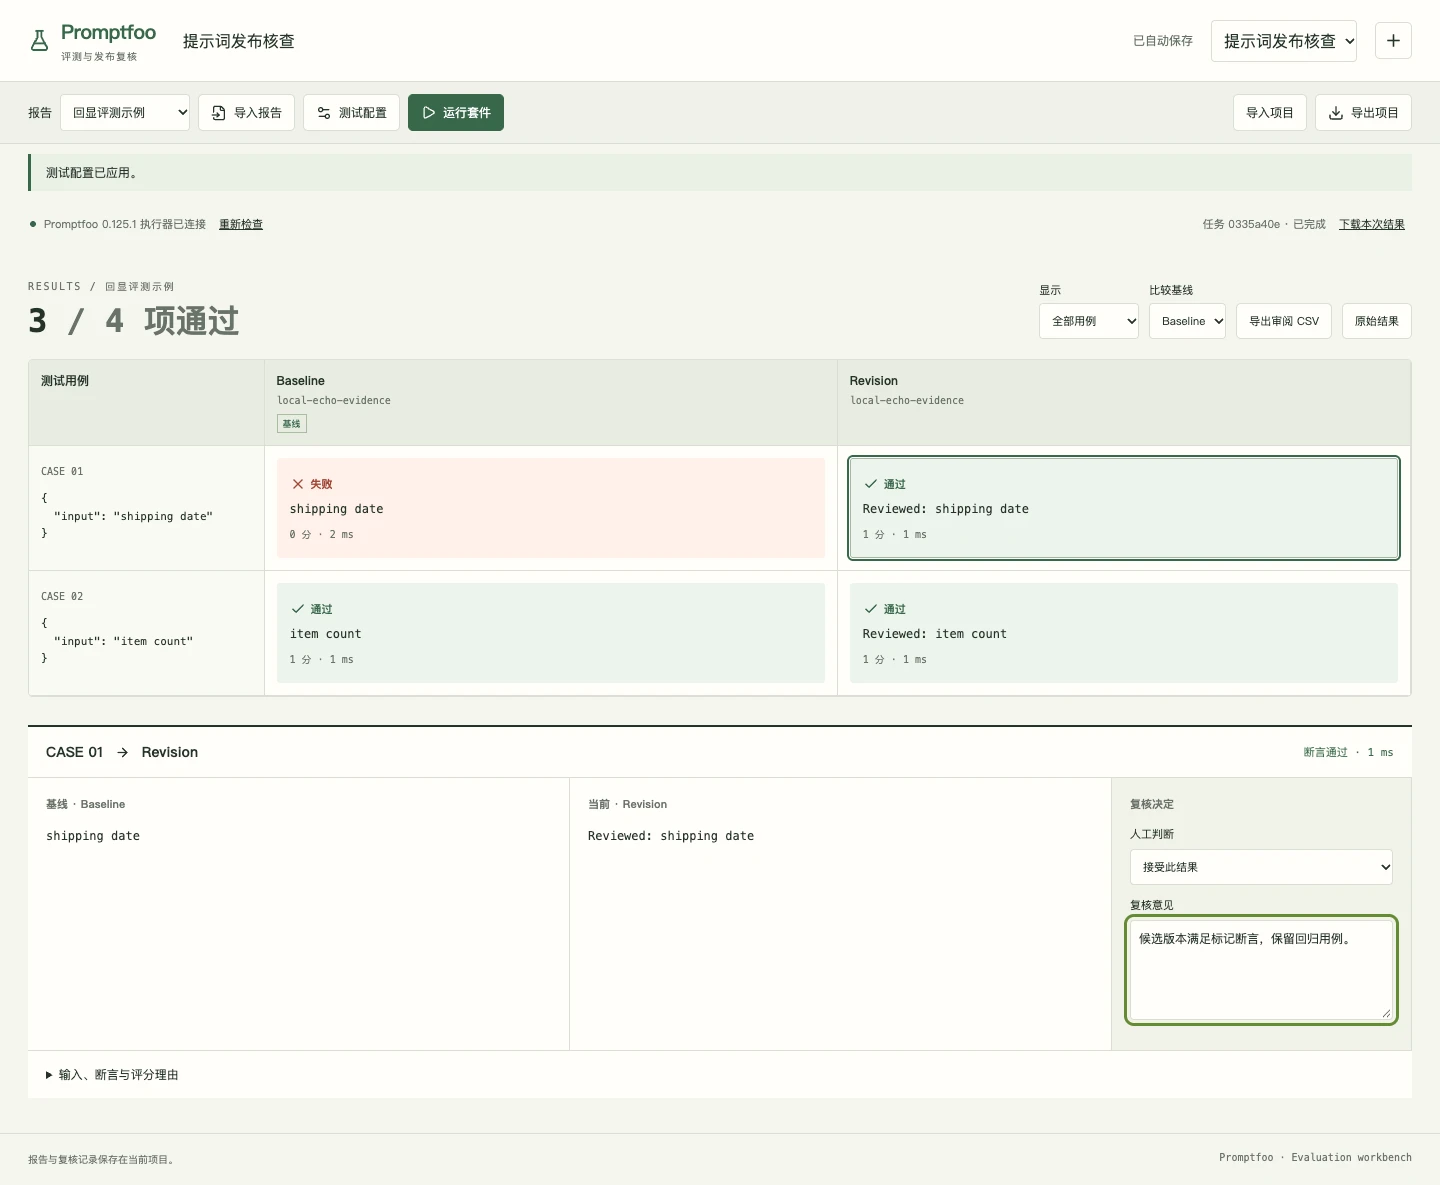The height and width of the screenshot is (1185, 1440).
Task: Open the 接受此结果 judgment dropdown
Action: (1261, 867)
